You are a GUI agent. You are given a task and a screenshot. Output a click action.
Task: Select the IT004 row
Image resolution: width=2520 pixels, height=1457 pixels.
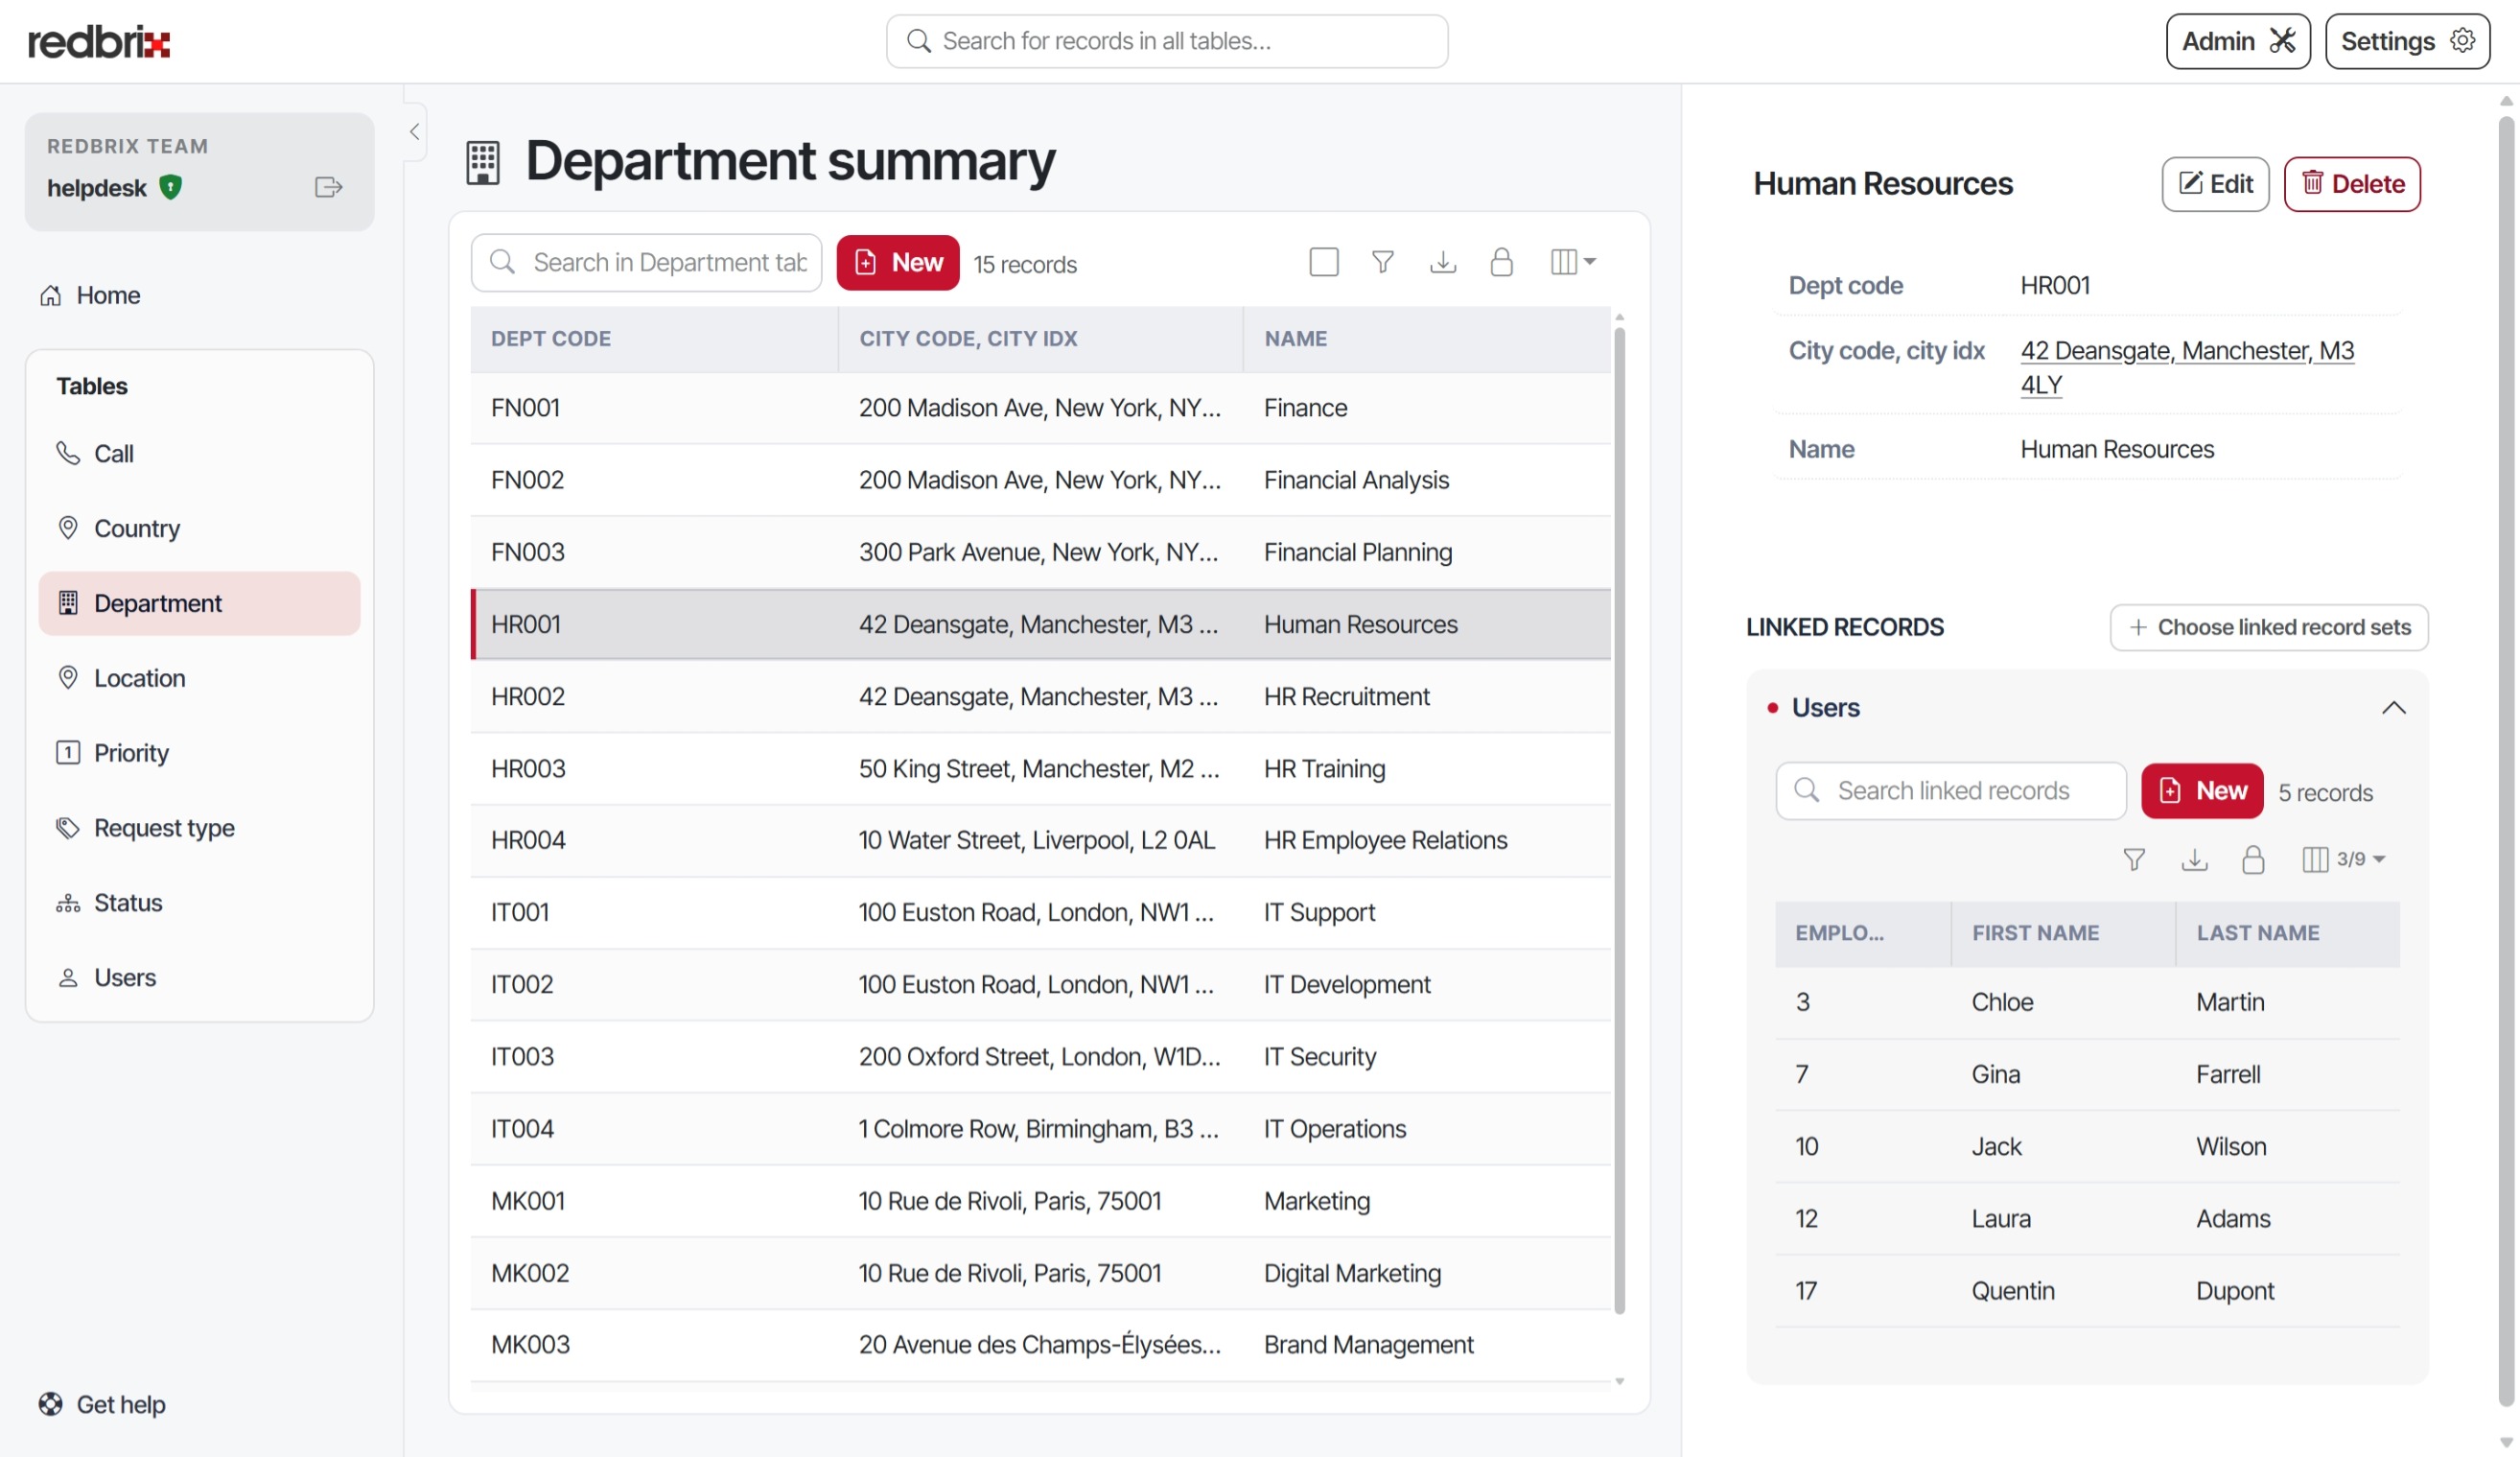click(x=1040, y=1129)
